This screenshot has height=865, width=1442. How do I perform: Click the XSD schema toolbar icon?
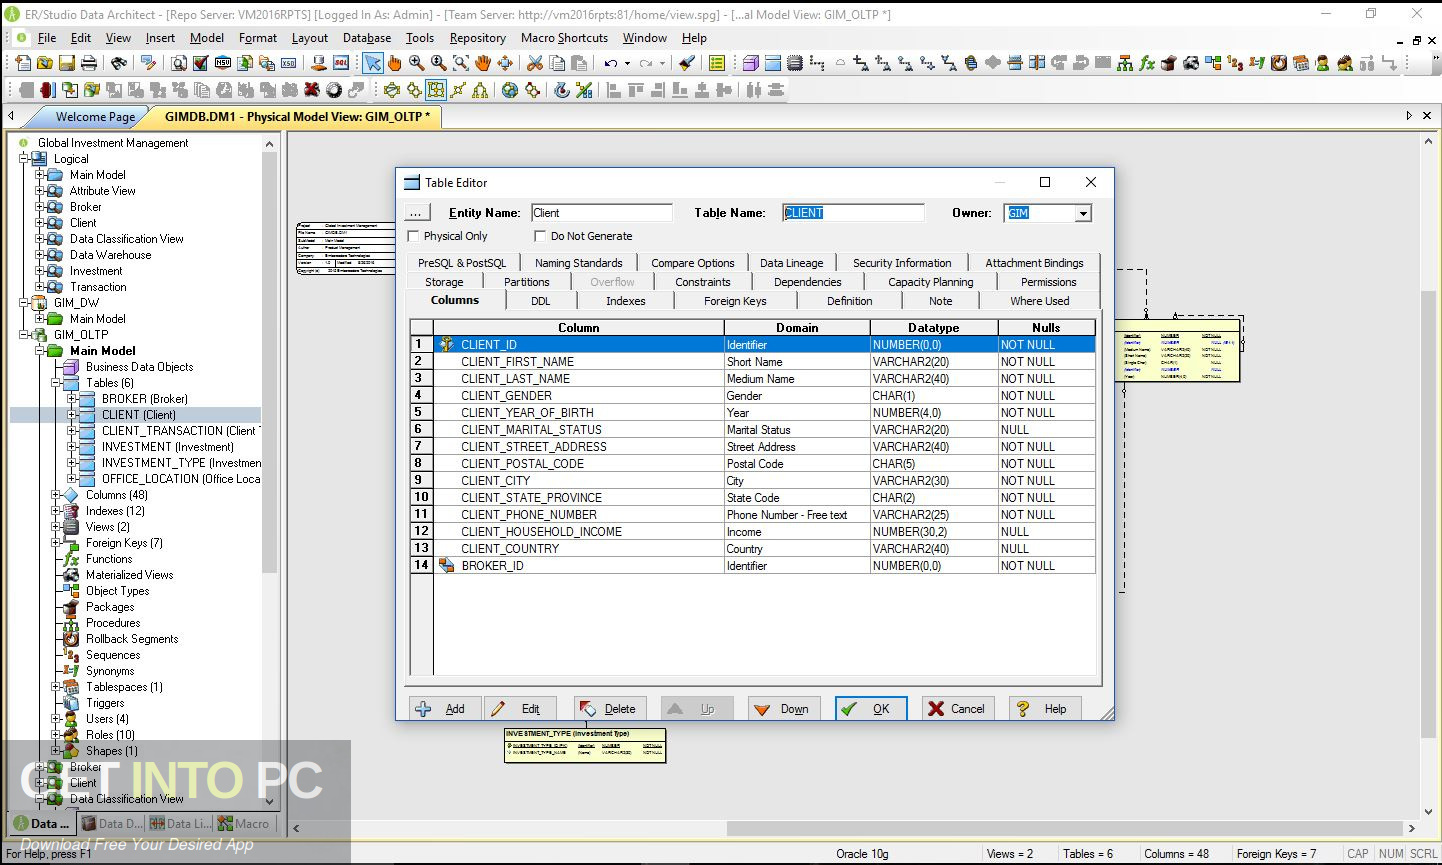click(288, 63)
